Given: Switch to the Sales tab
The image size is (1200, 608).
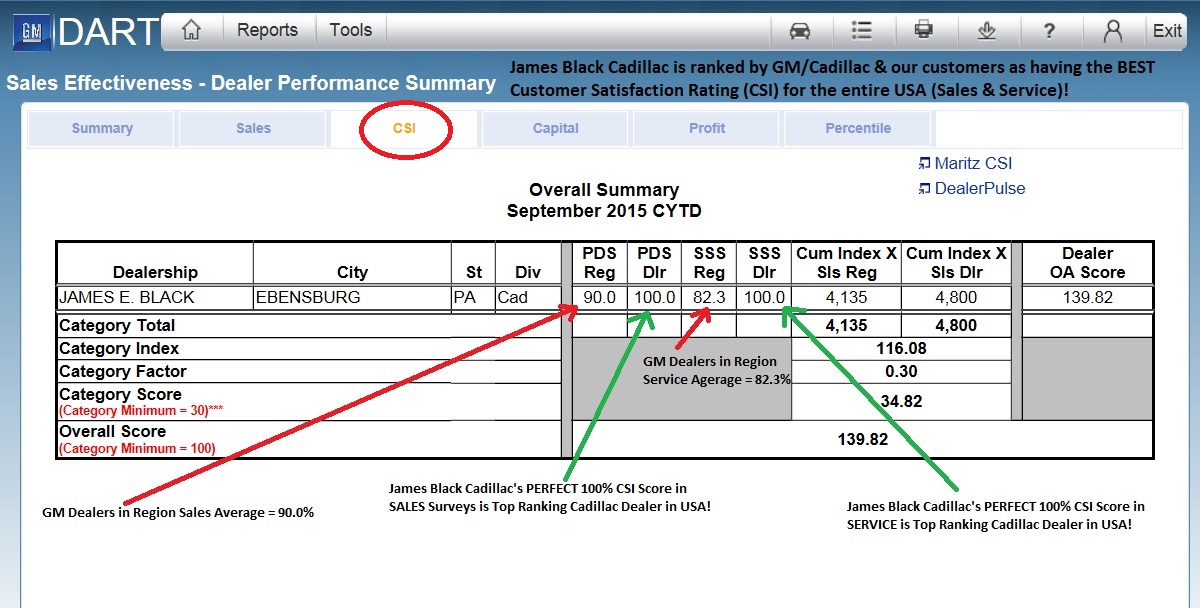Looking at the screenshot, I should tap(254, 128).
